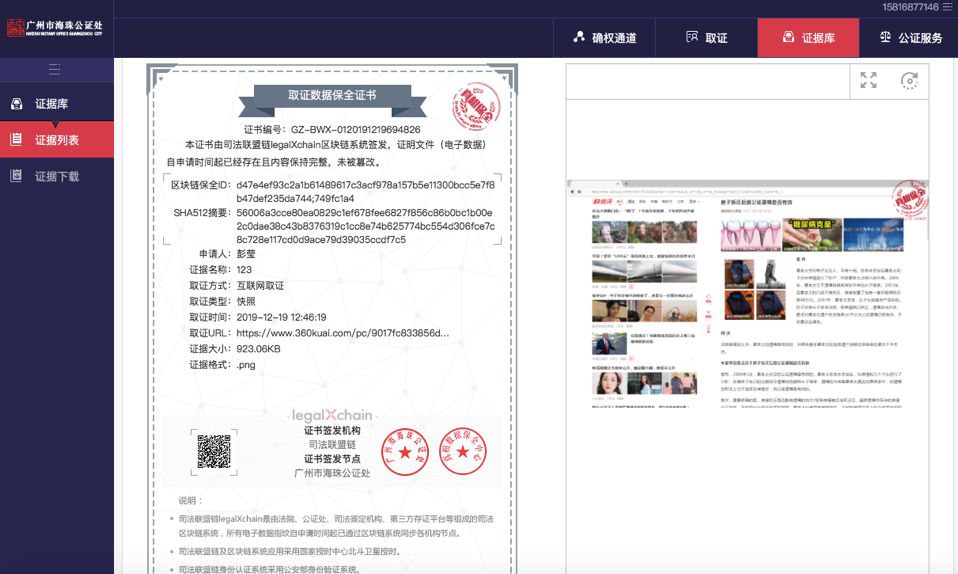The height and width of the screenshot is (574, 958).
Task: Click the sidebar 证据库 box icon
Action: coord(16,104)
